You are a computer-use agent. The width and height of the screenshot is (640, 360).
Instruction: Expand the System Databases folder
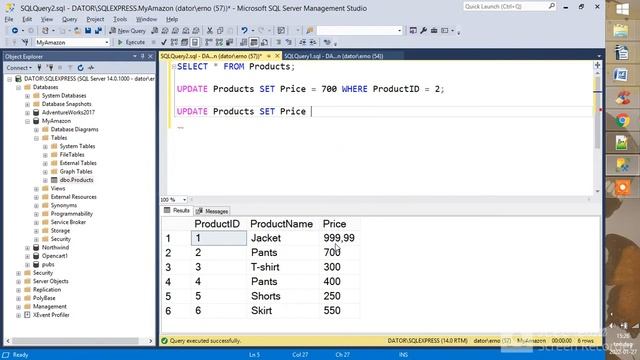point(27,96)
